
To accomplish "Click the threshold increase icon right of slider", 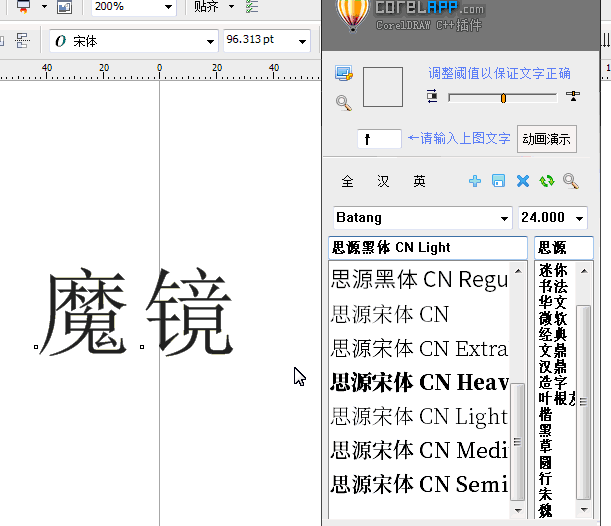I will pyautogui.click(x=573, y=96).
